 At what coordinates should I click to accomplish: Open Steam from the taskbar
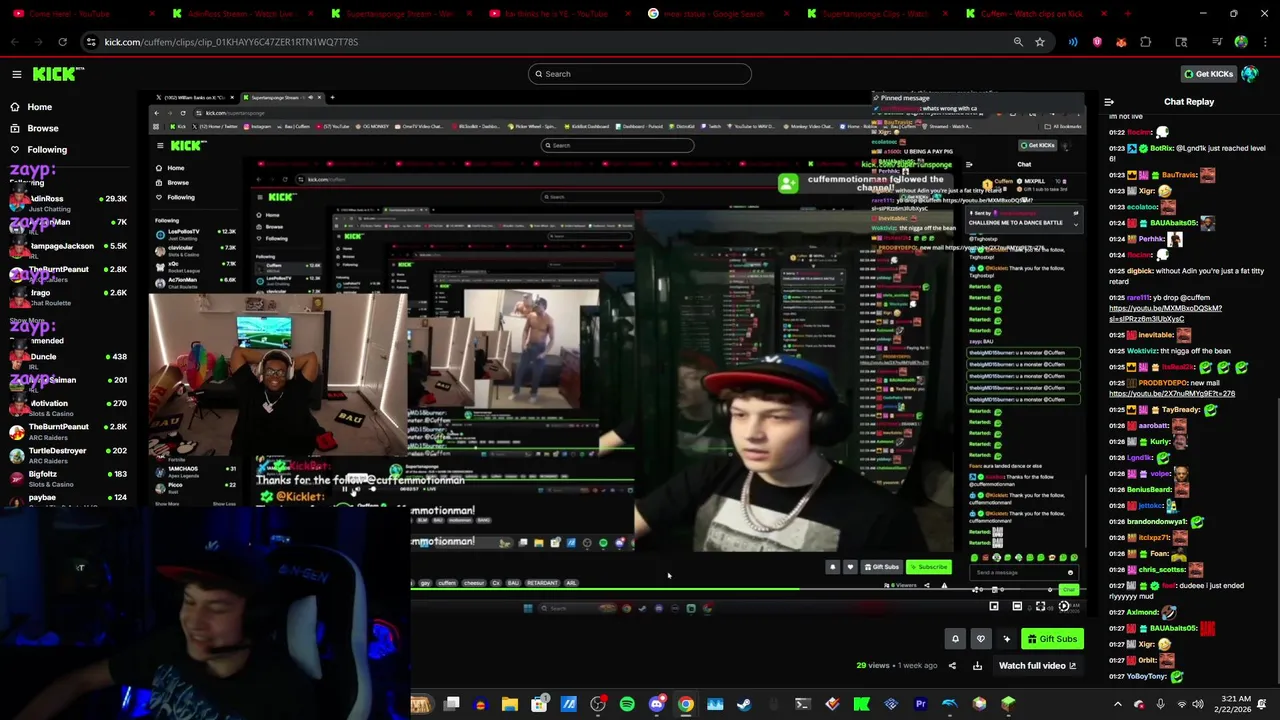pyautogui.click(x=744, y=705)
